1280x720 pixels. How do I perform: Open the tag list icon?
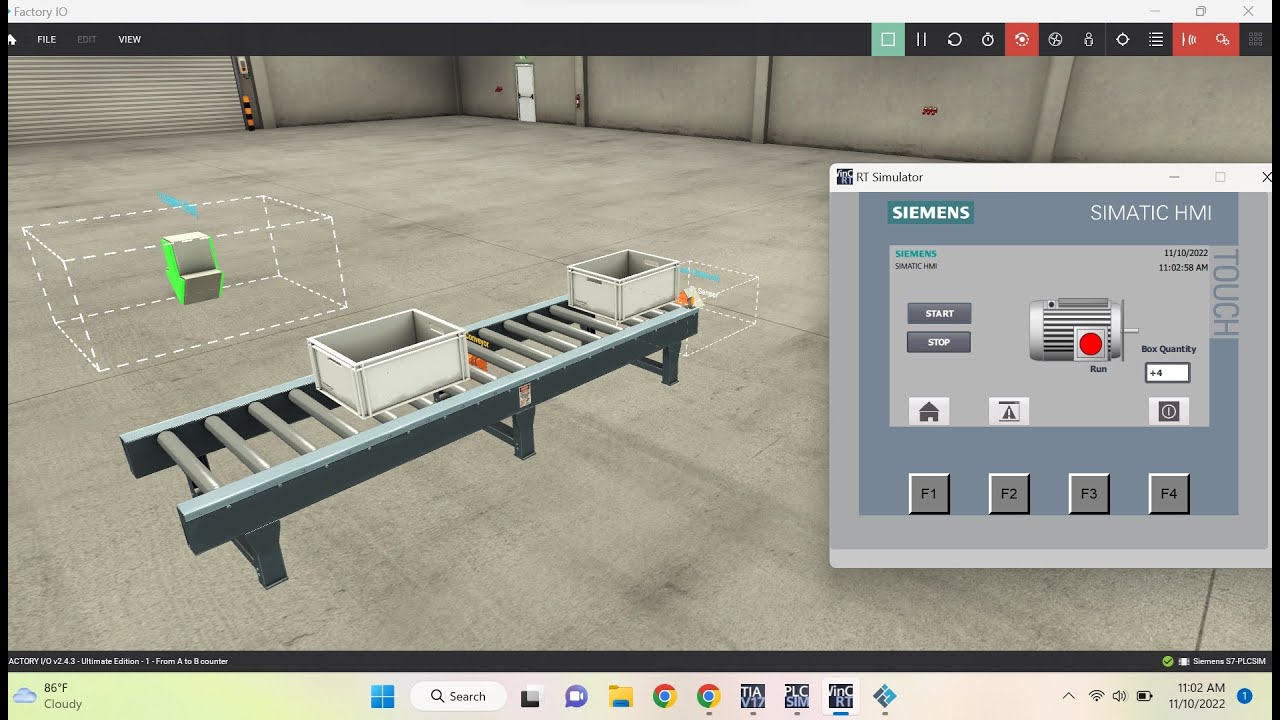(1156, 39)
